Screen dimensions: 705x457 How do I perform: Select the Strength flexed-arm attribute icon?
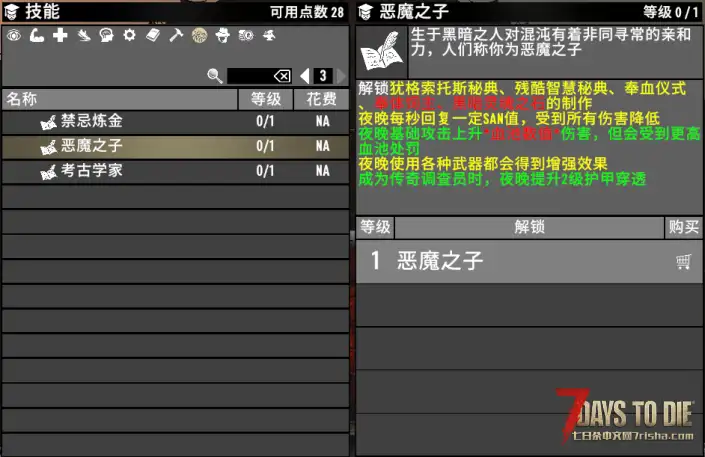coord(37,35)
